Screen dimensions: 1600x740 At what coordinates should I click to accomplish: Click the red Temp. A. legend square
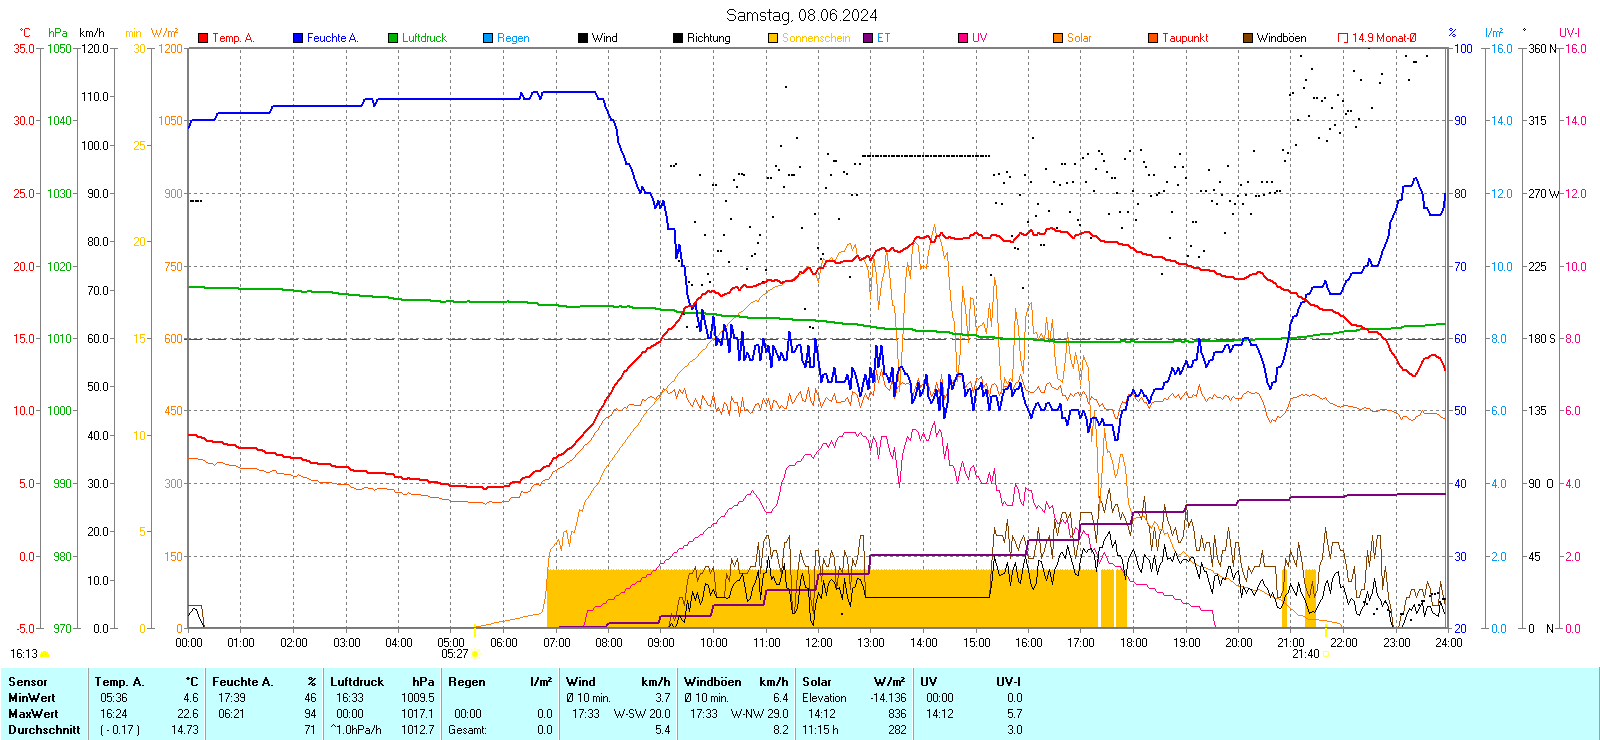click(x=203, y=38)
